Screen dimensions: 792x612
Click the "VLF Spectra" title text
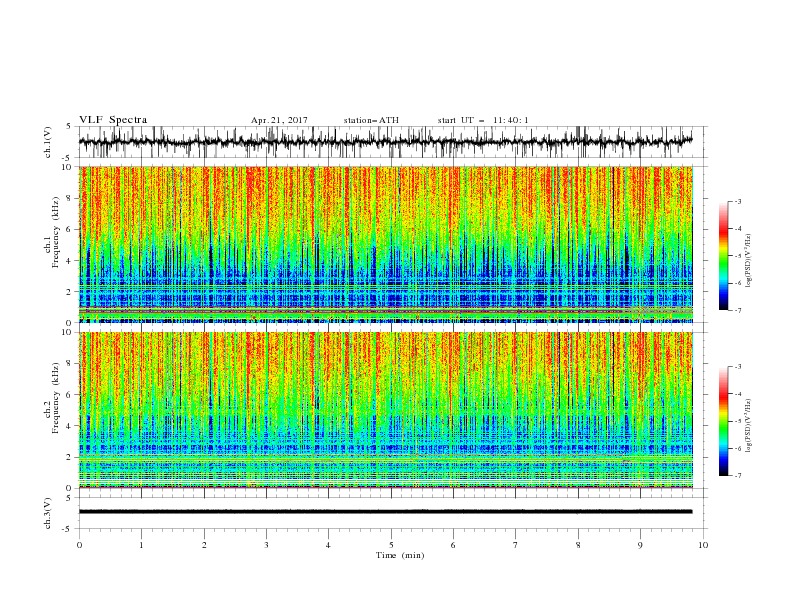pyautogui.click(x=113, y=120)
